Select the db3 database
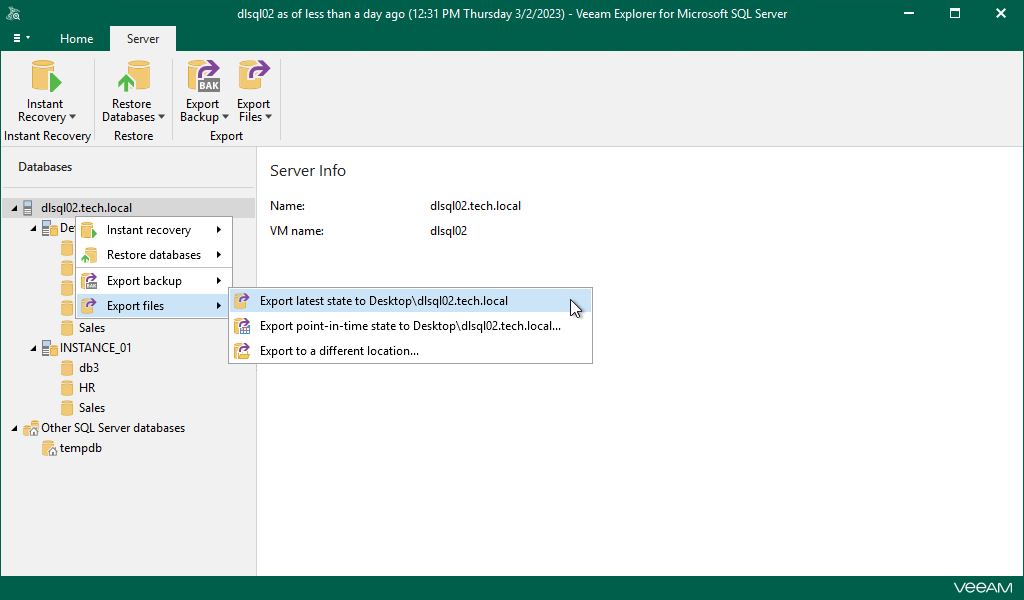The width and height of the screenshot is (1024, 600). [89, 368]
